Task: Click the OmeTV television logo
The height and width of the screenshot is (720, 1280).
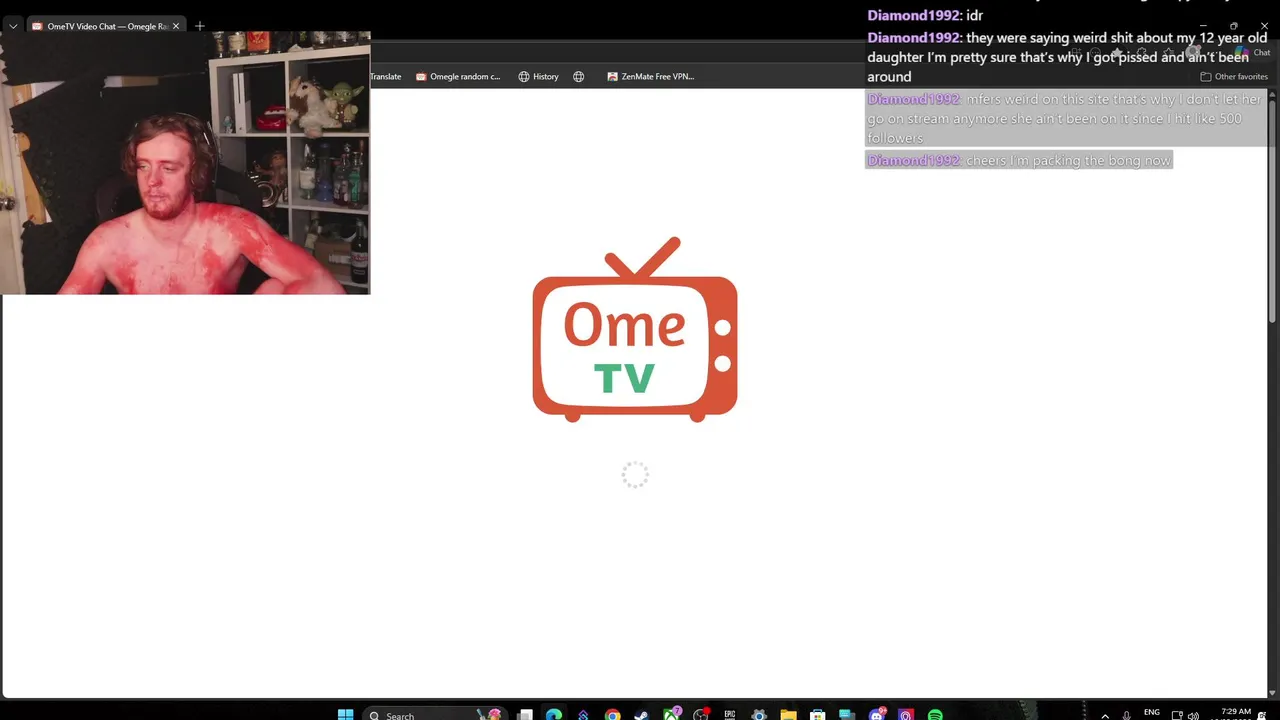Action: tap(635, 329)
